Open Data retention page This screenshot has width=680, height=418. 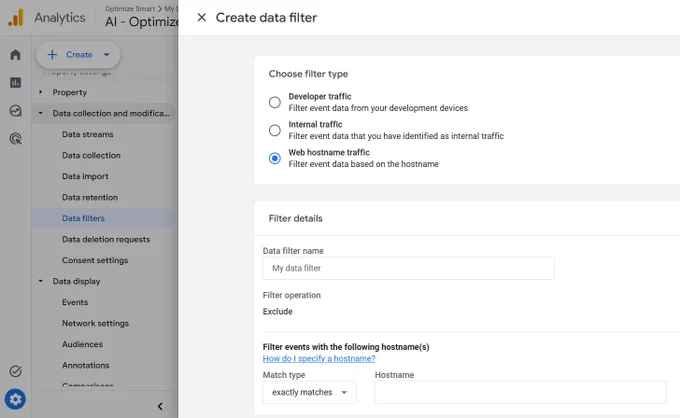click(x=90, y=197)
